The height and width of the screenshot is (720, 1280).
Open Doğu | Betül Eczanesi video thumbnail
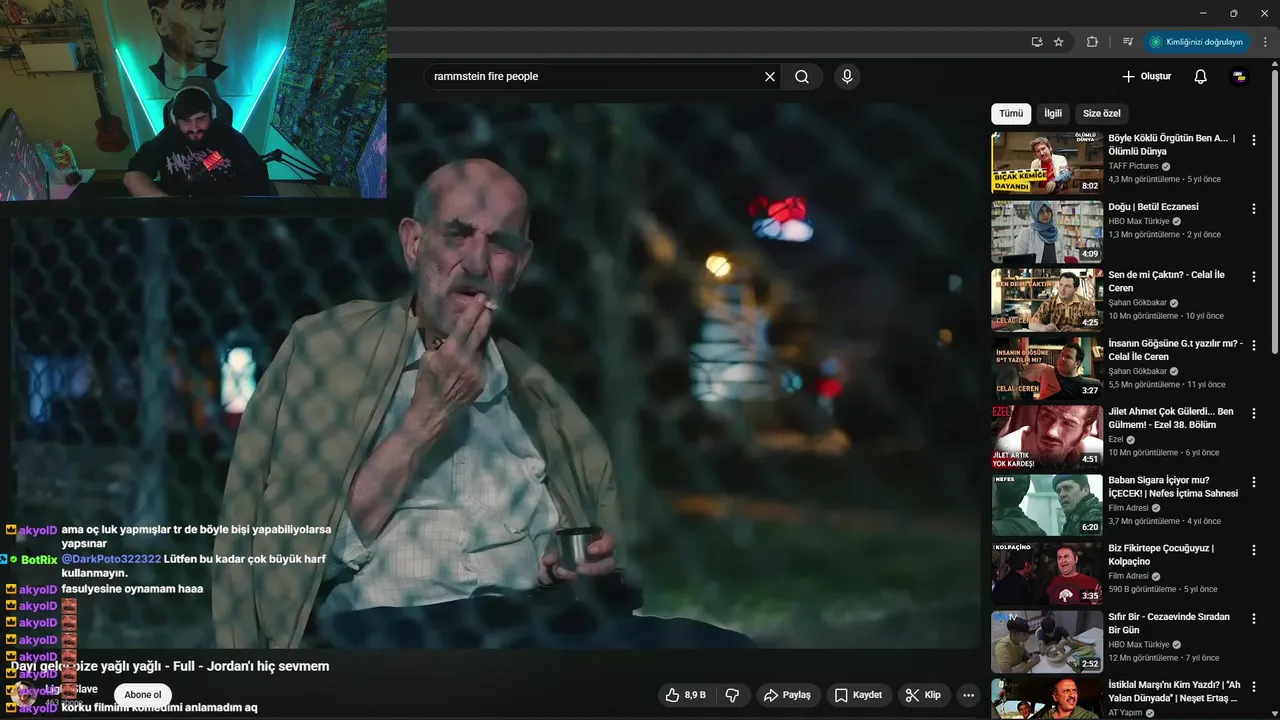pyautogui.click(x=1047, y=231)
